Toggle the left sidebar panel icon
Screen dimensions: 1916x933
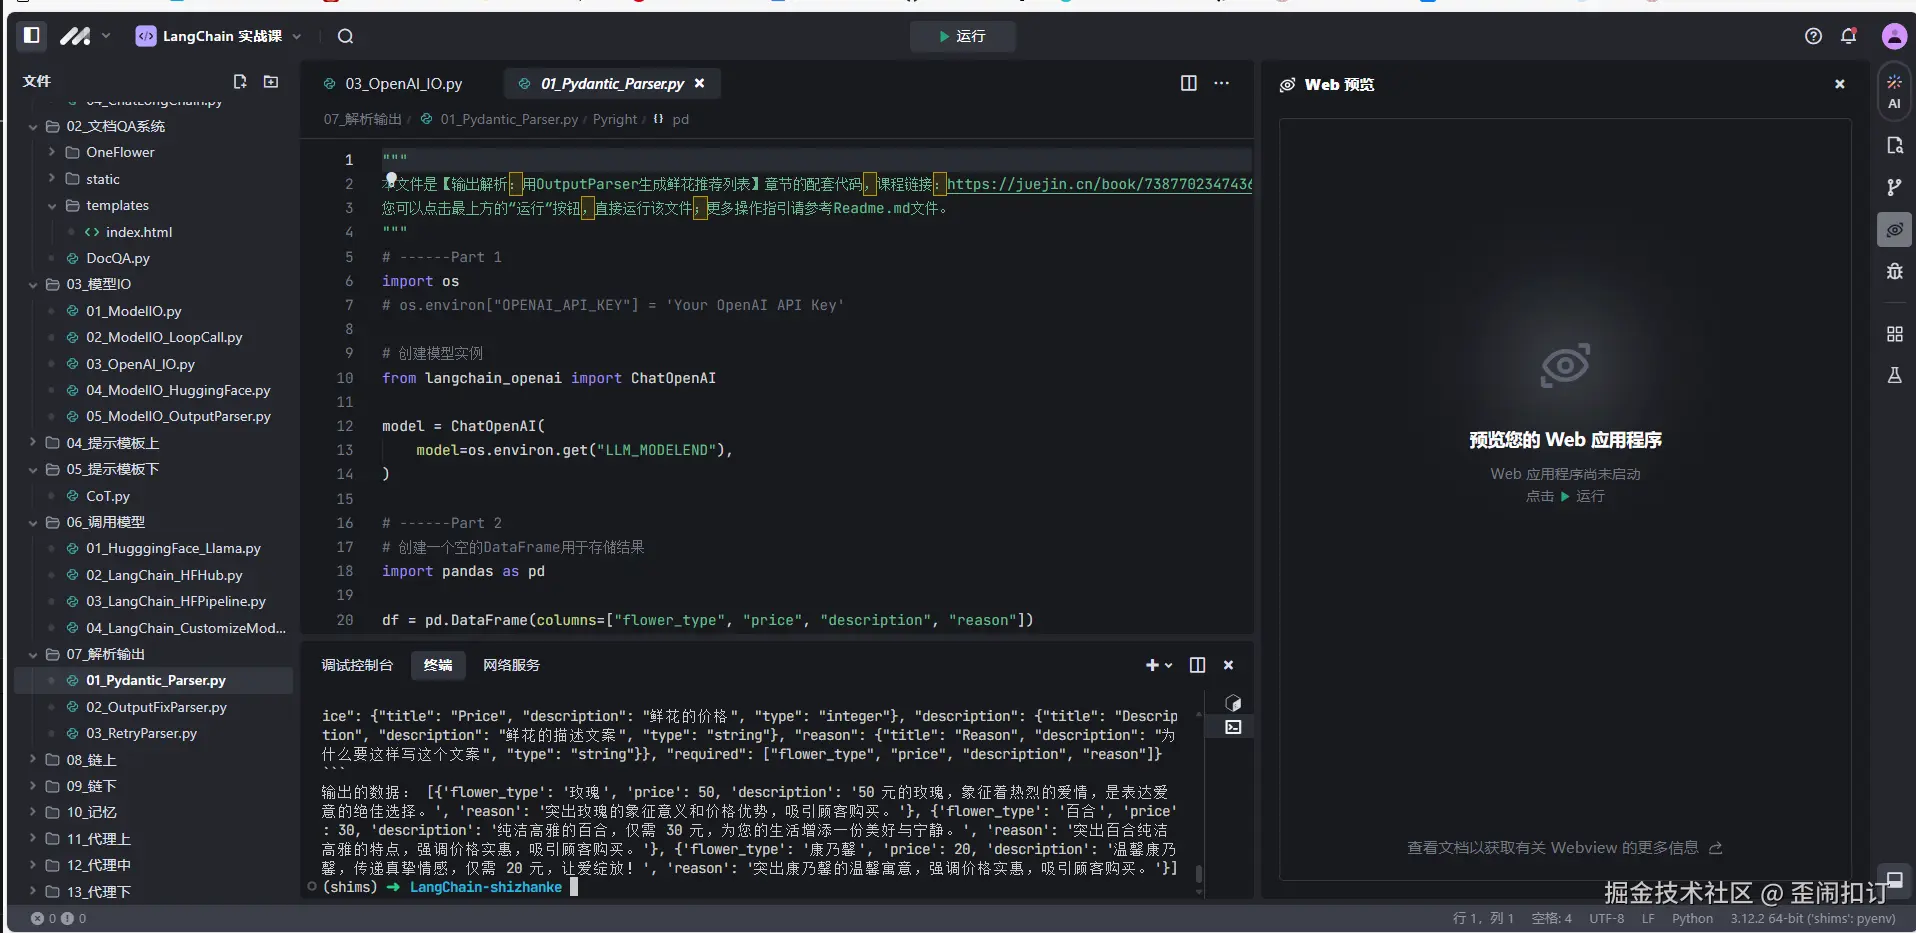tap(31, 36)
